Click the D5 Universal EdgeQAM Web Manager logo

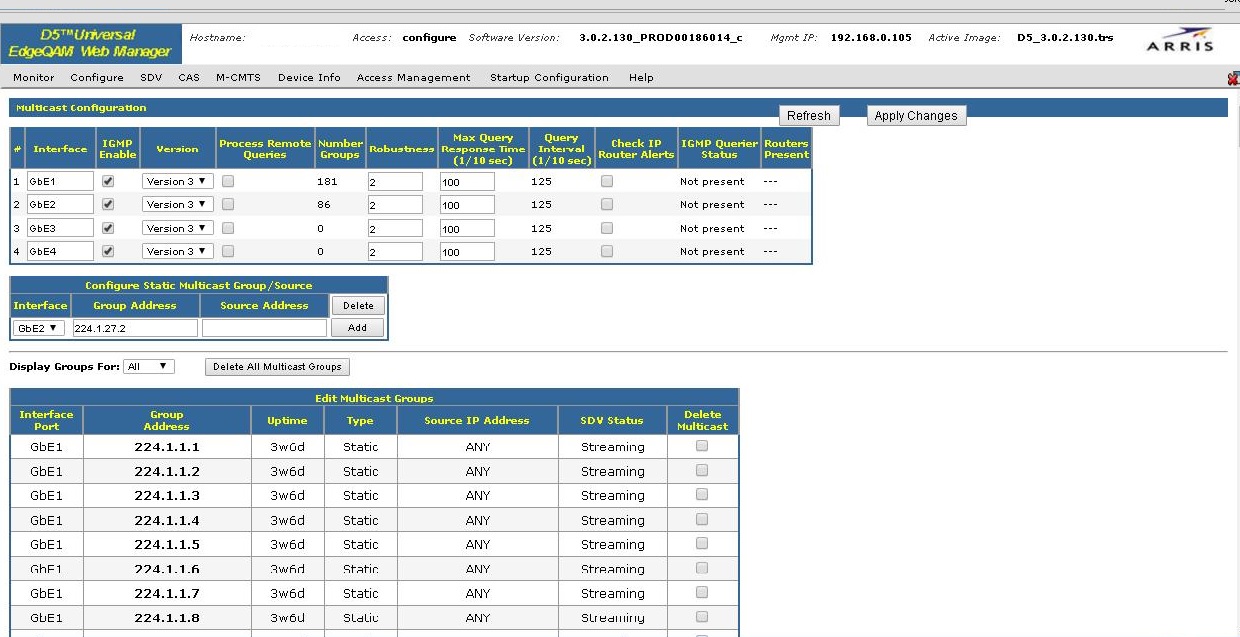tap(90, 43)
